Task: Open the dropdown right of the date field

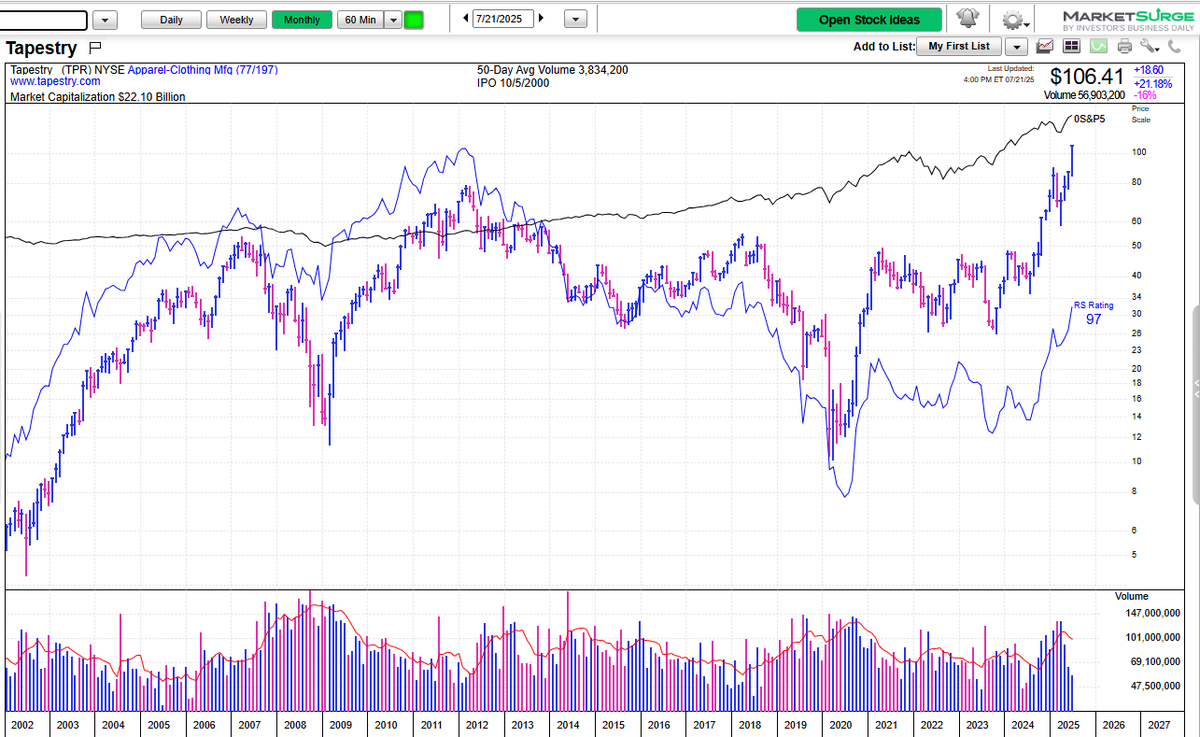Action: click(x=574, y=20)
